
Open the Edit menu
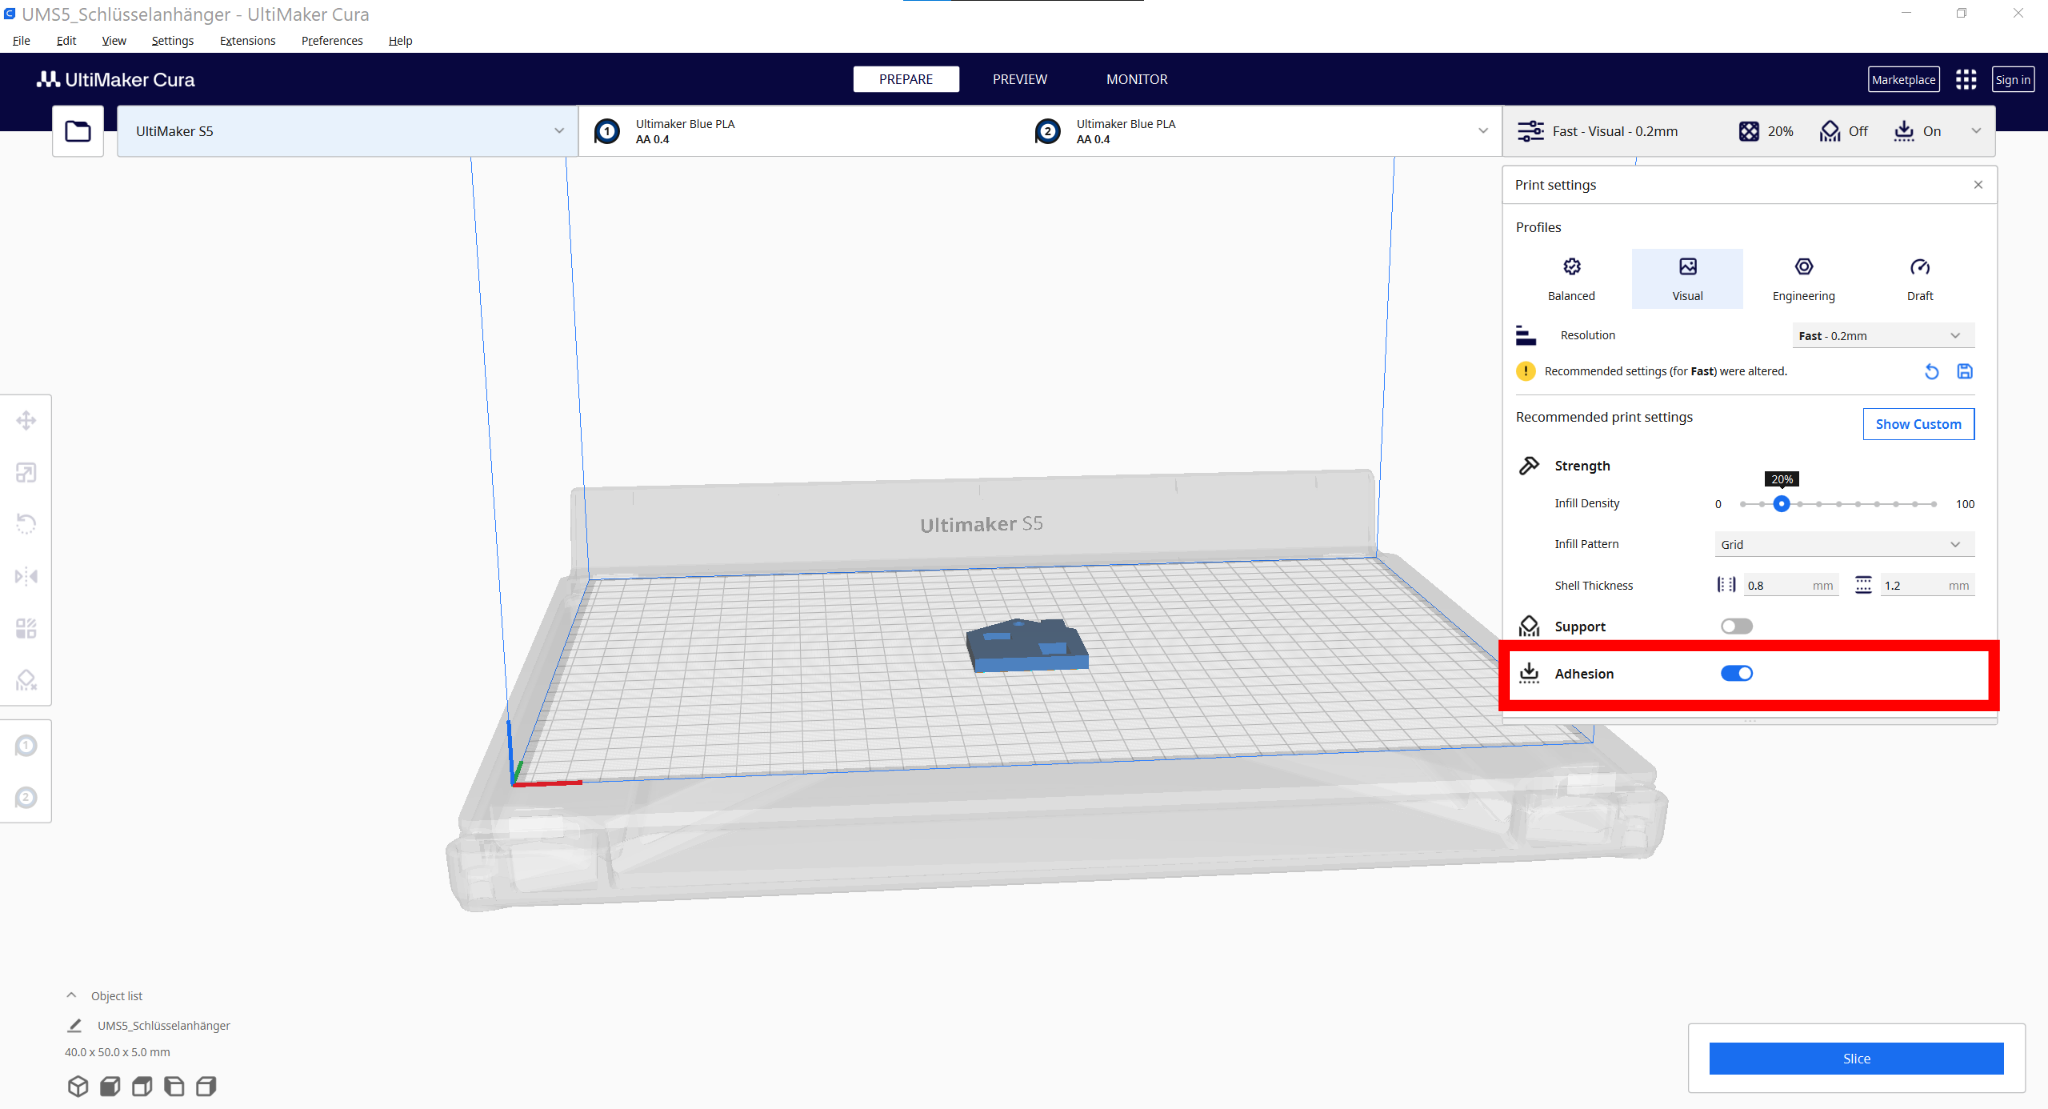tap(67, 41)
